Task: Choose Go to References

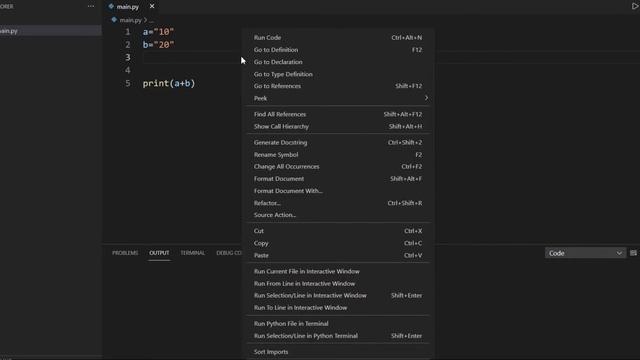Action: tap(338, 86)
